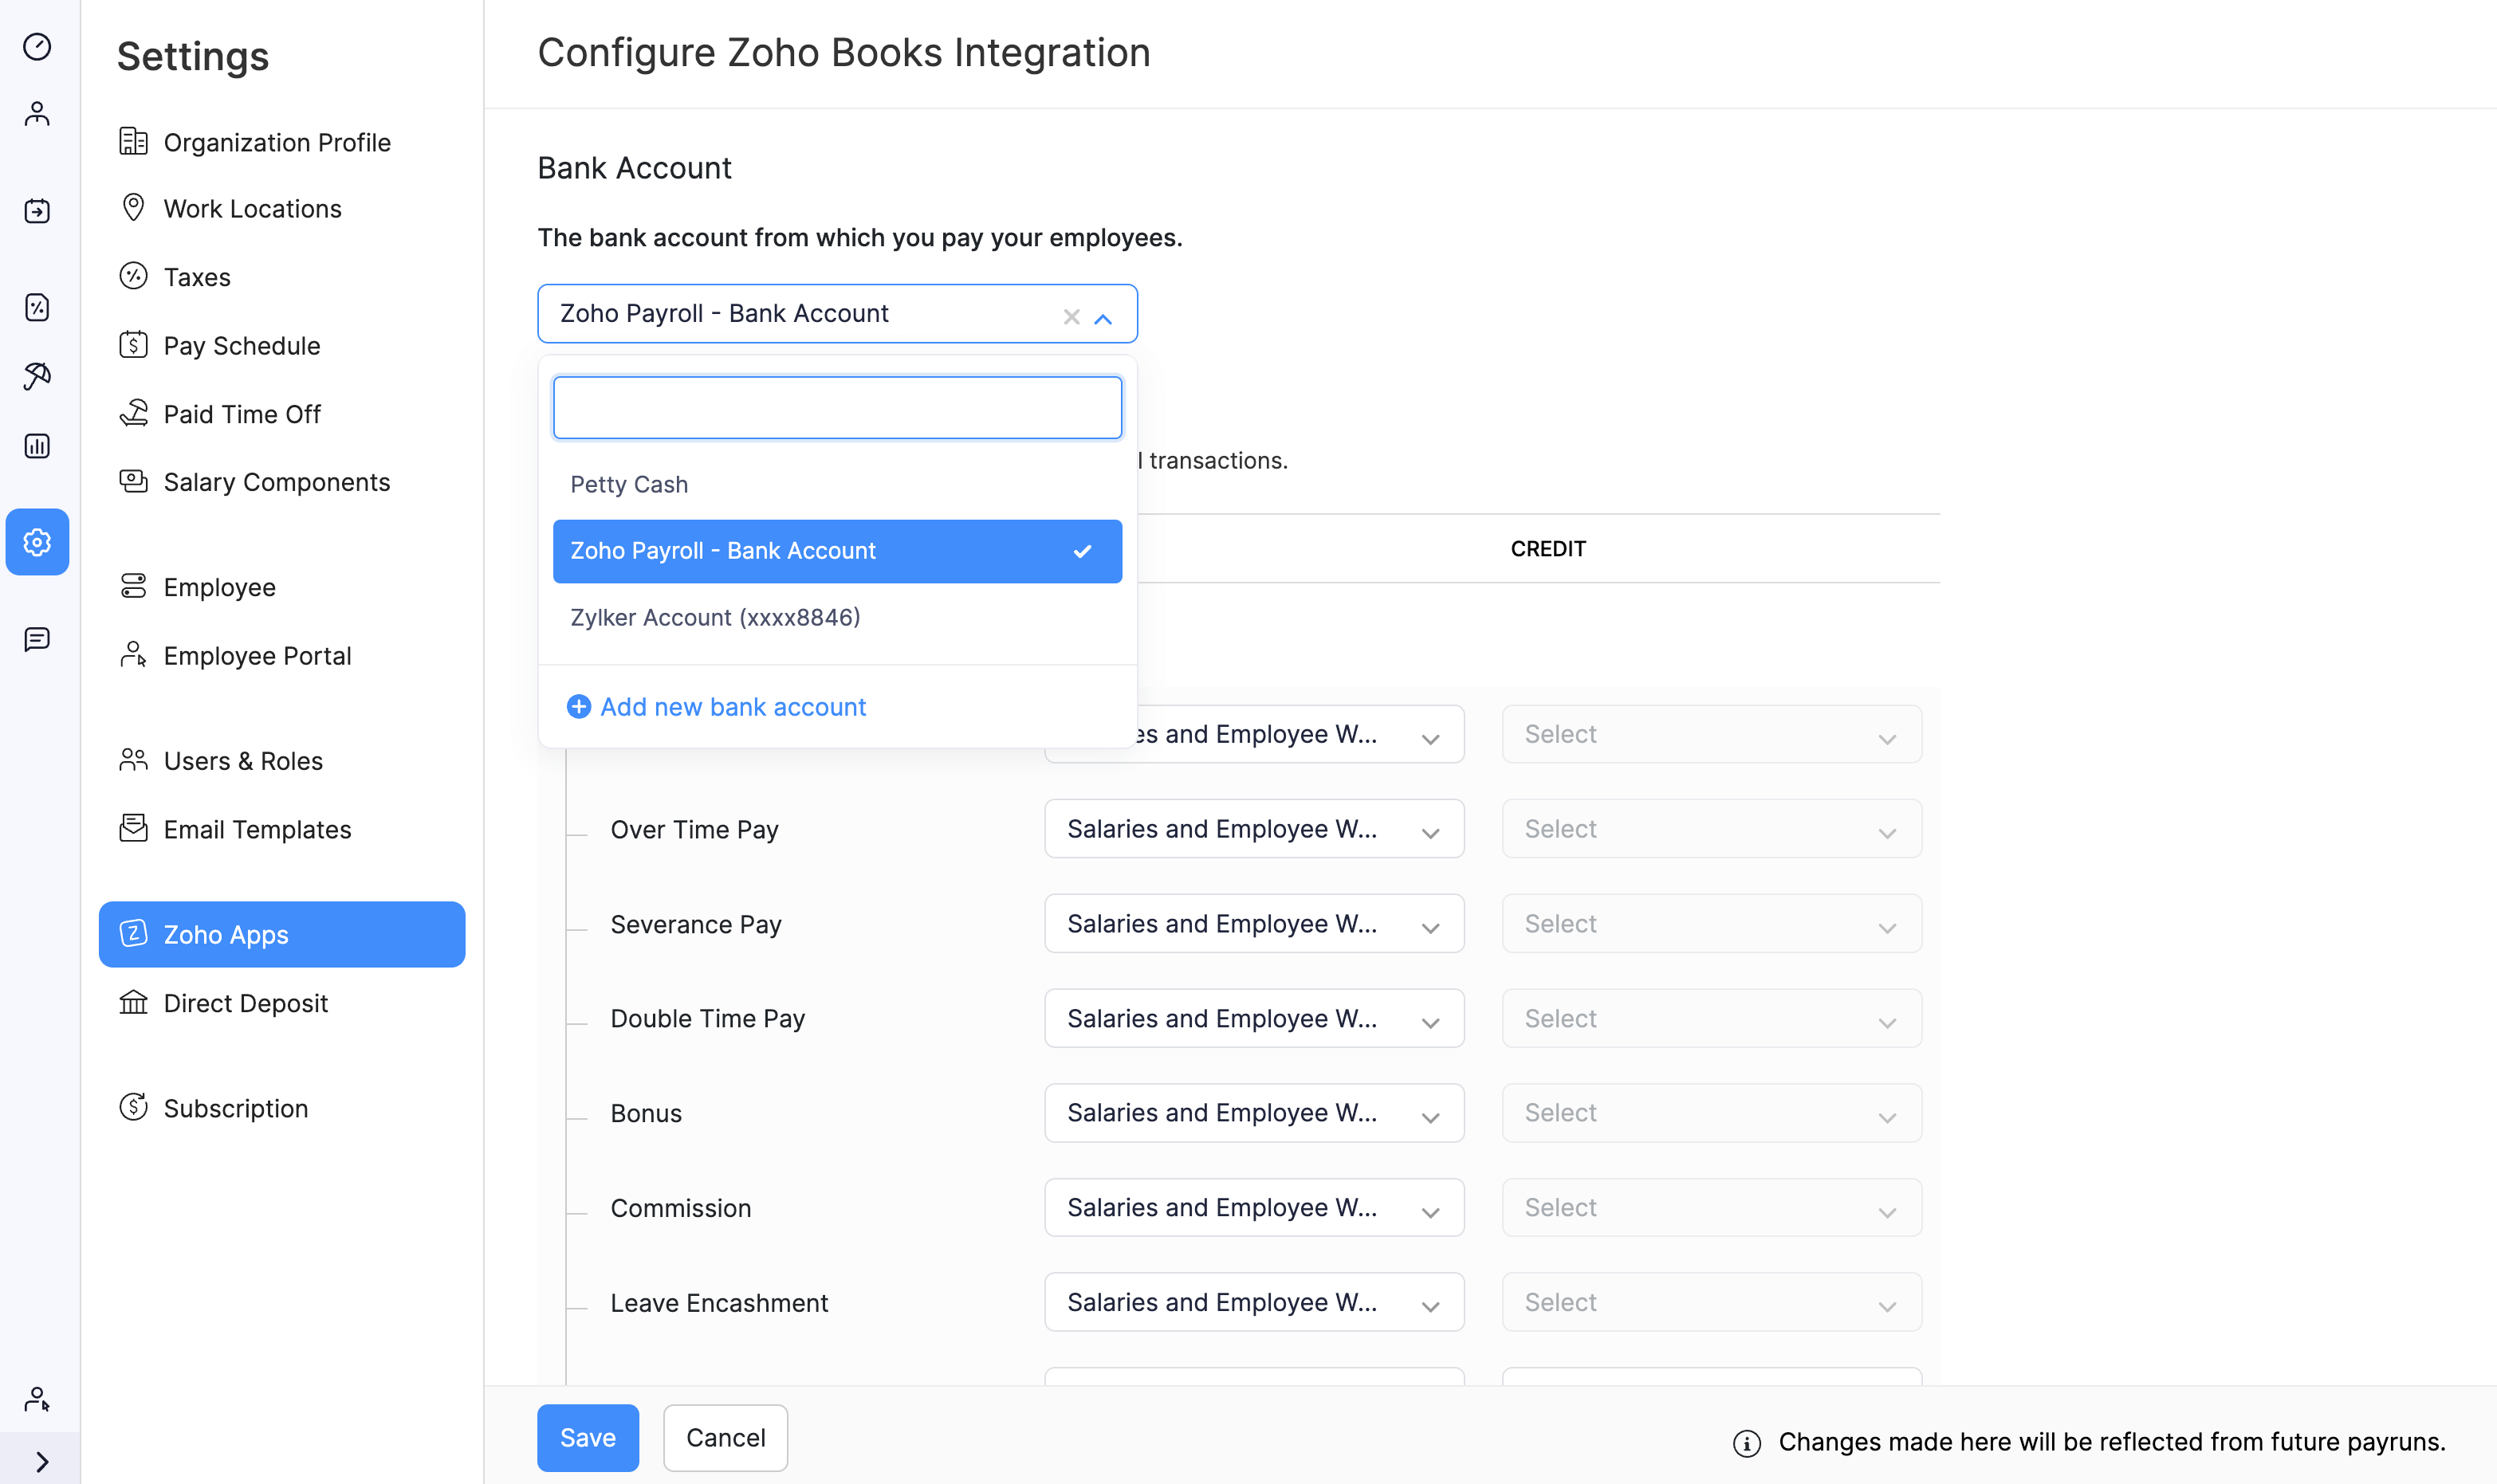This screenshot has width=2497, height=1484.
Task: Open Reports using the bar chart icon
Action: [x=37, y=446]
